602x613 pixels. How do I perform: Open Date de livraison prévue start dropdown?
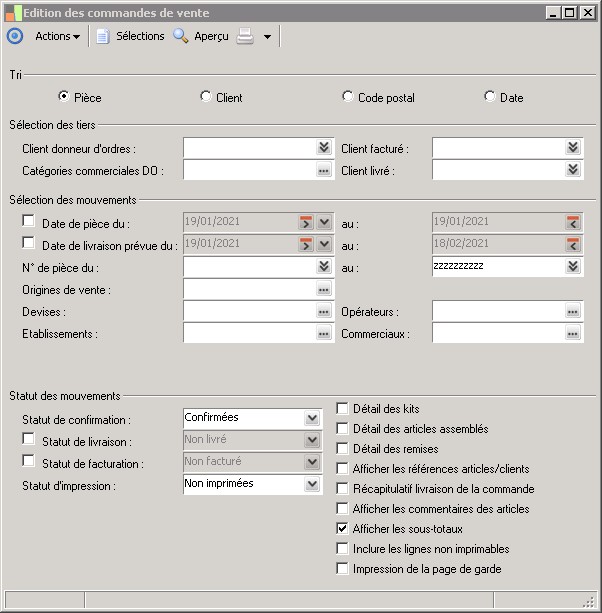324,244
